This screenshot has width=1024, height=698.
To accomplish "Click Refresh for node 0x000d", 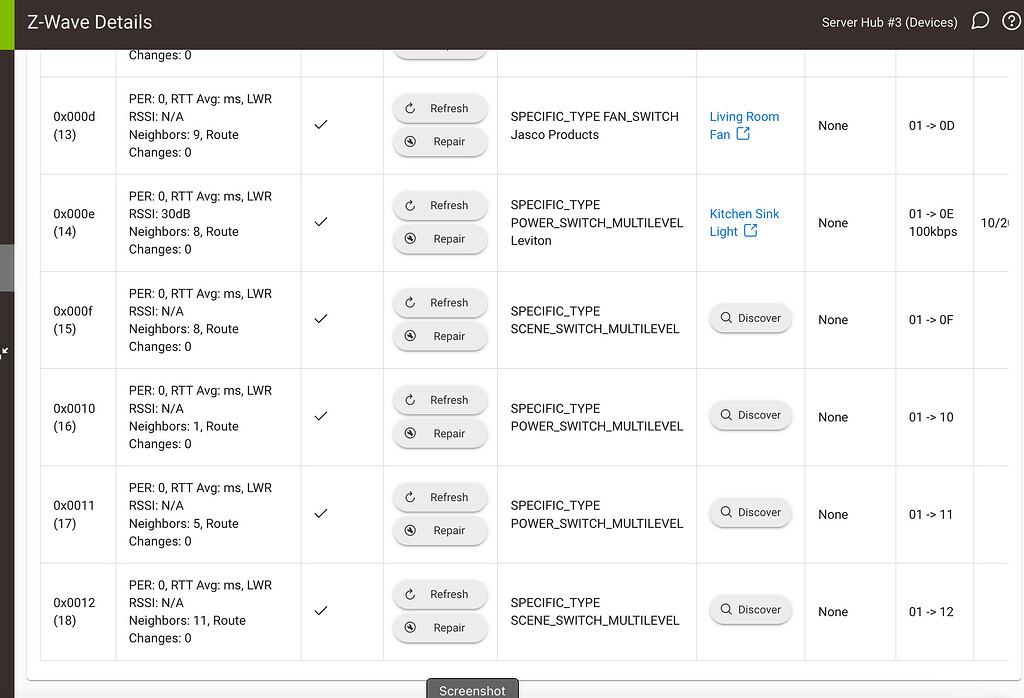I will tap(440, 108).
